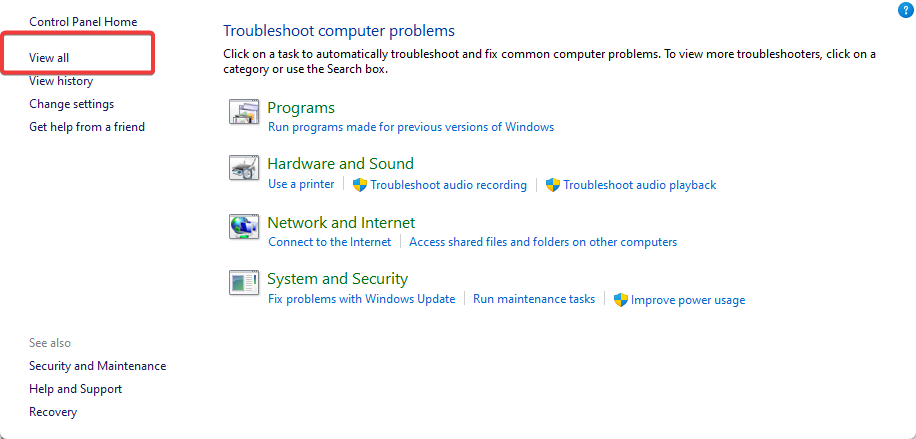
Task: Select Run maintenance tasks link
Action: [534, 299]
